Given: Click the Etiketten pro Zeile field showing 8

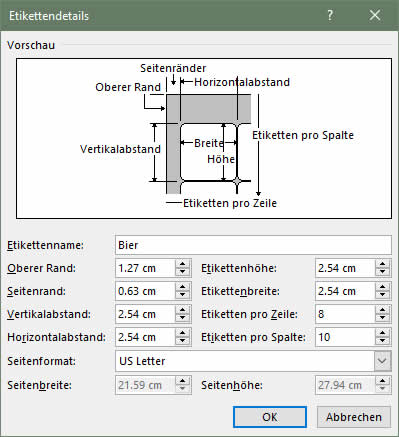Looking at the screenshot, I should [x=345, y=314].
